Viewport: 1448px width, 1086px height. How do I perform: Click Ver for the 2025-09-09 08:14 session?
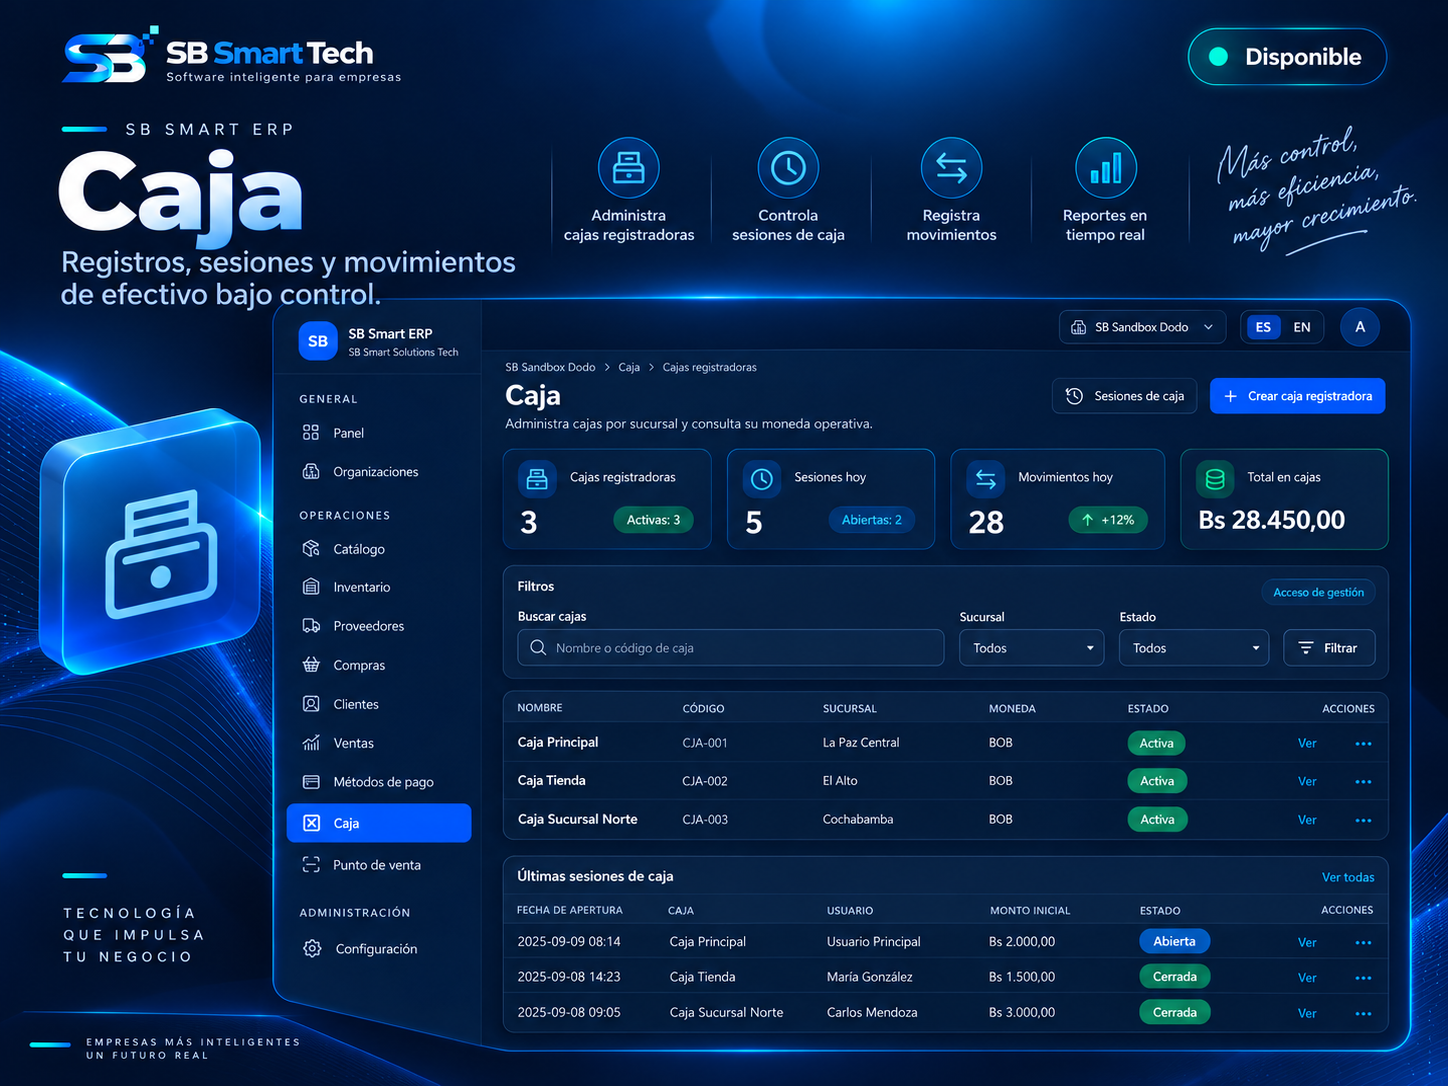point(1307,943)
